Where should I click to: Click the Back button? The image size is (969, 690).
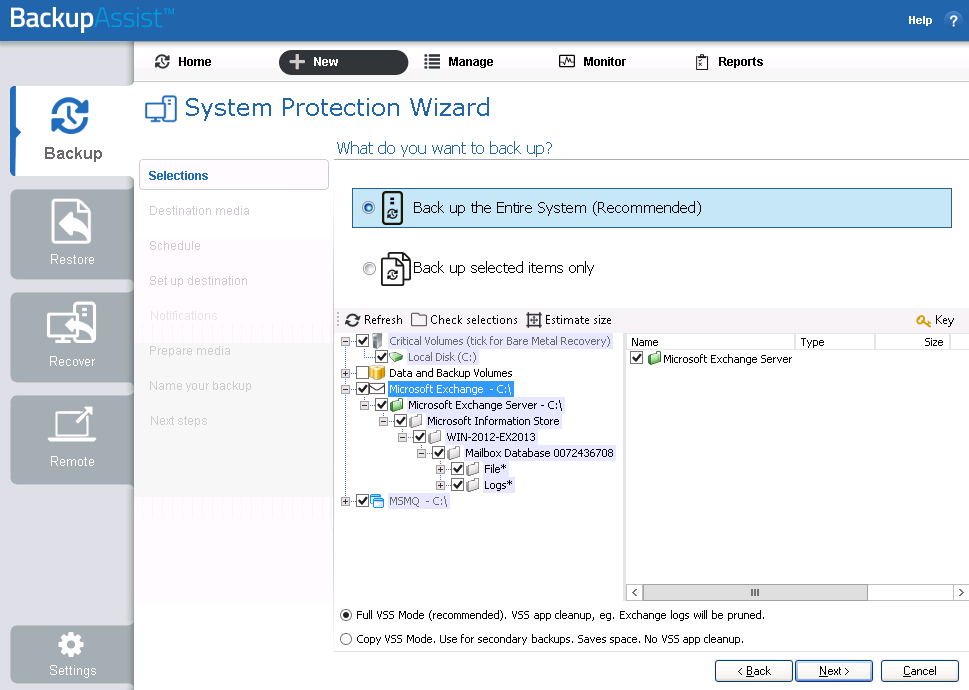[753, 671]
